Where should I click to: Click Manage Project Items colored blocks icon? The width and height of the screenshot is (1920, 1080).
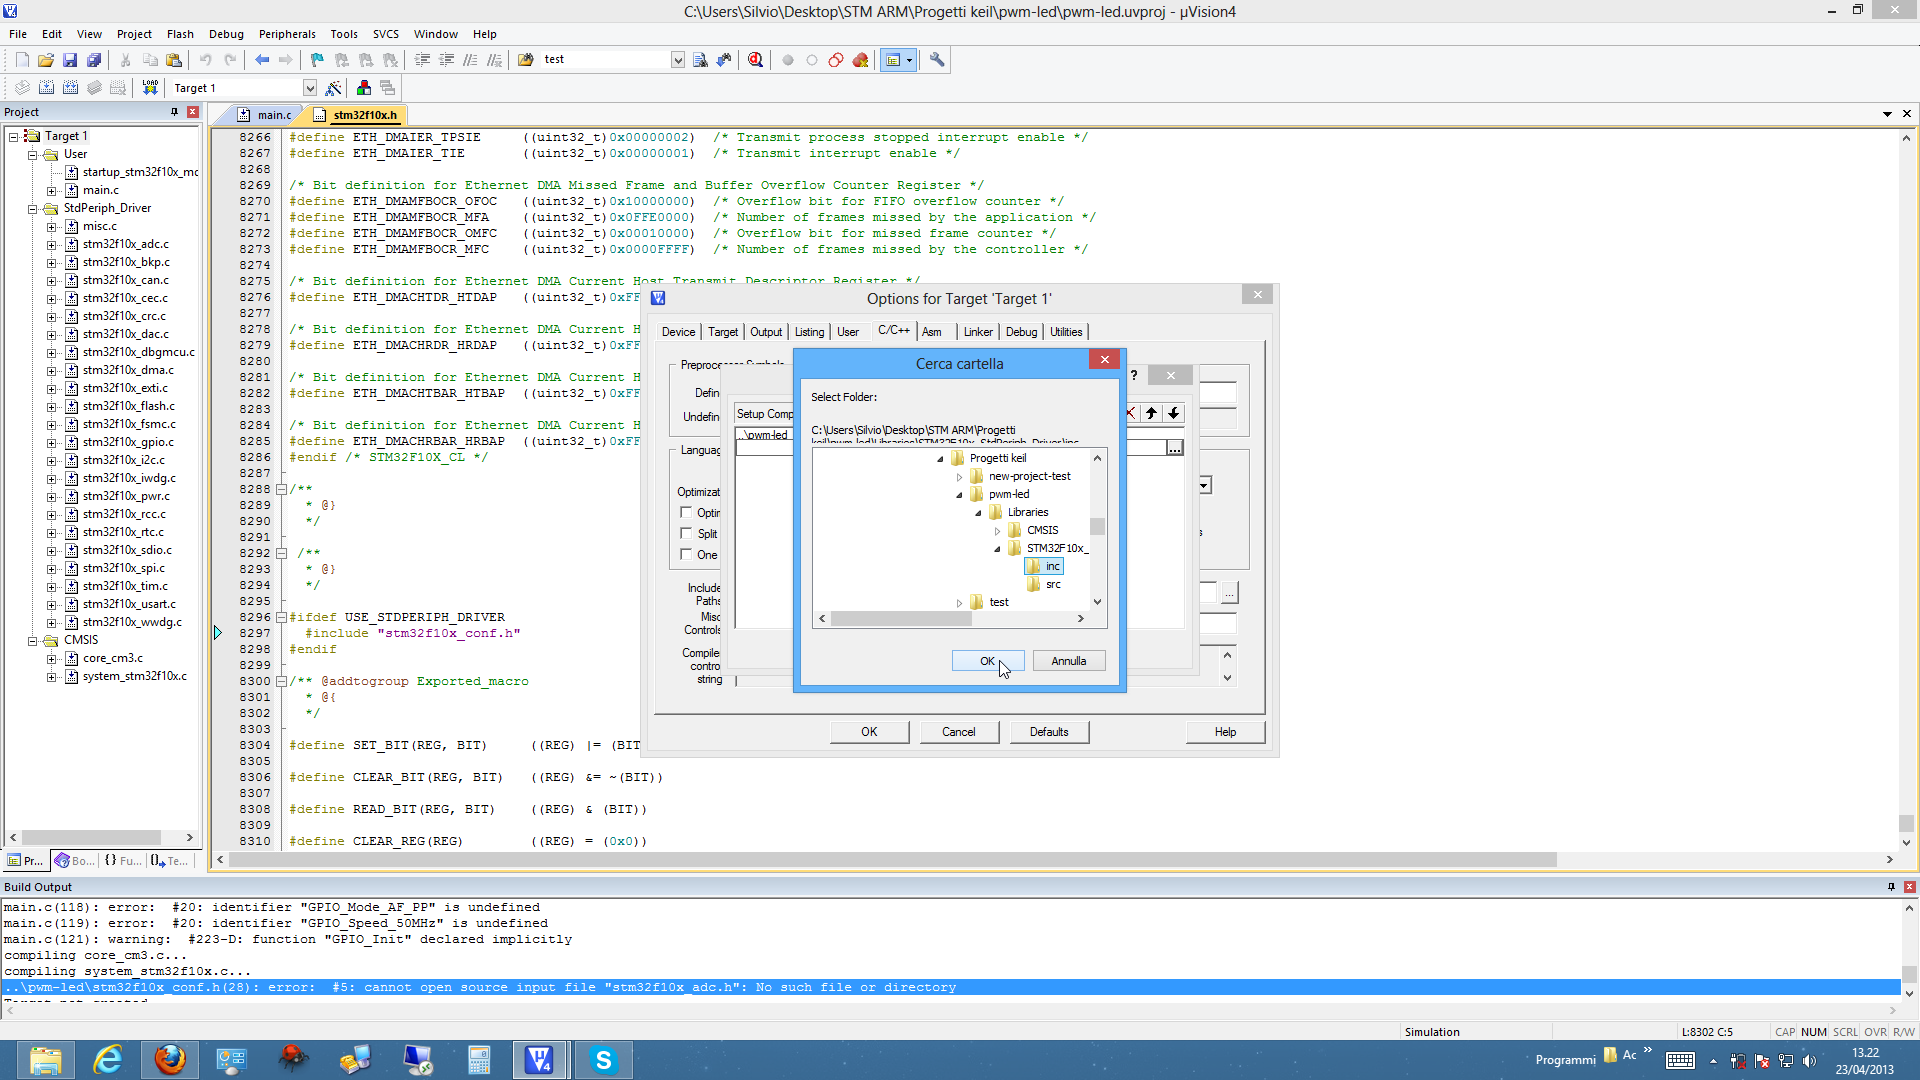point(364,88)
